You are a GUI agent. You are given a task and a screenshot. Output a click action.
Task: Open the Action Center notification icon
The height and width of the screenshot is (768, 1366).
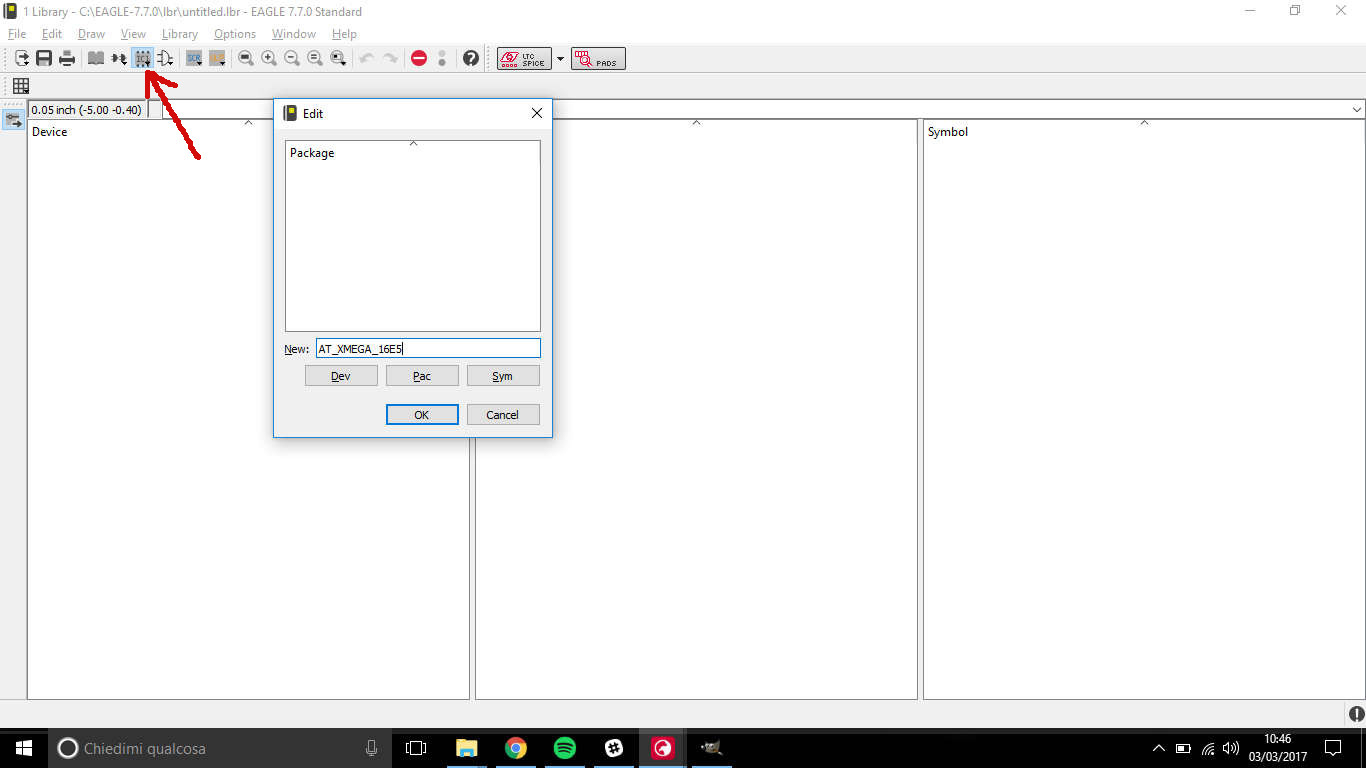click(x=1332, y=748)
